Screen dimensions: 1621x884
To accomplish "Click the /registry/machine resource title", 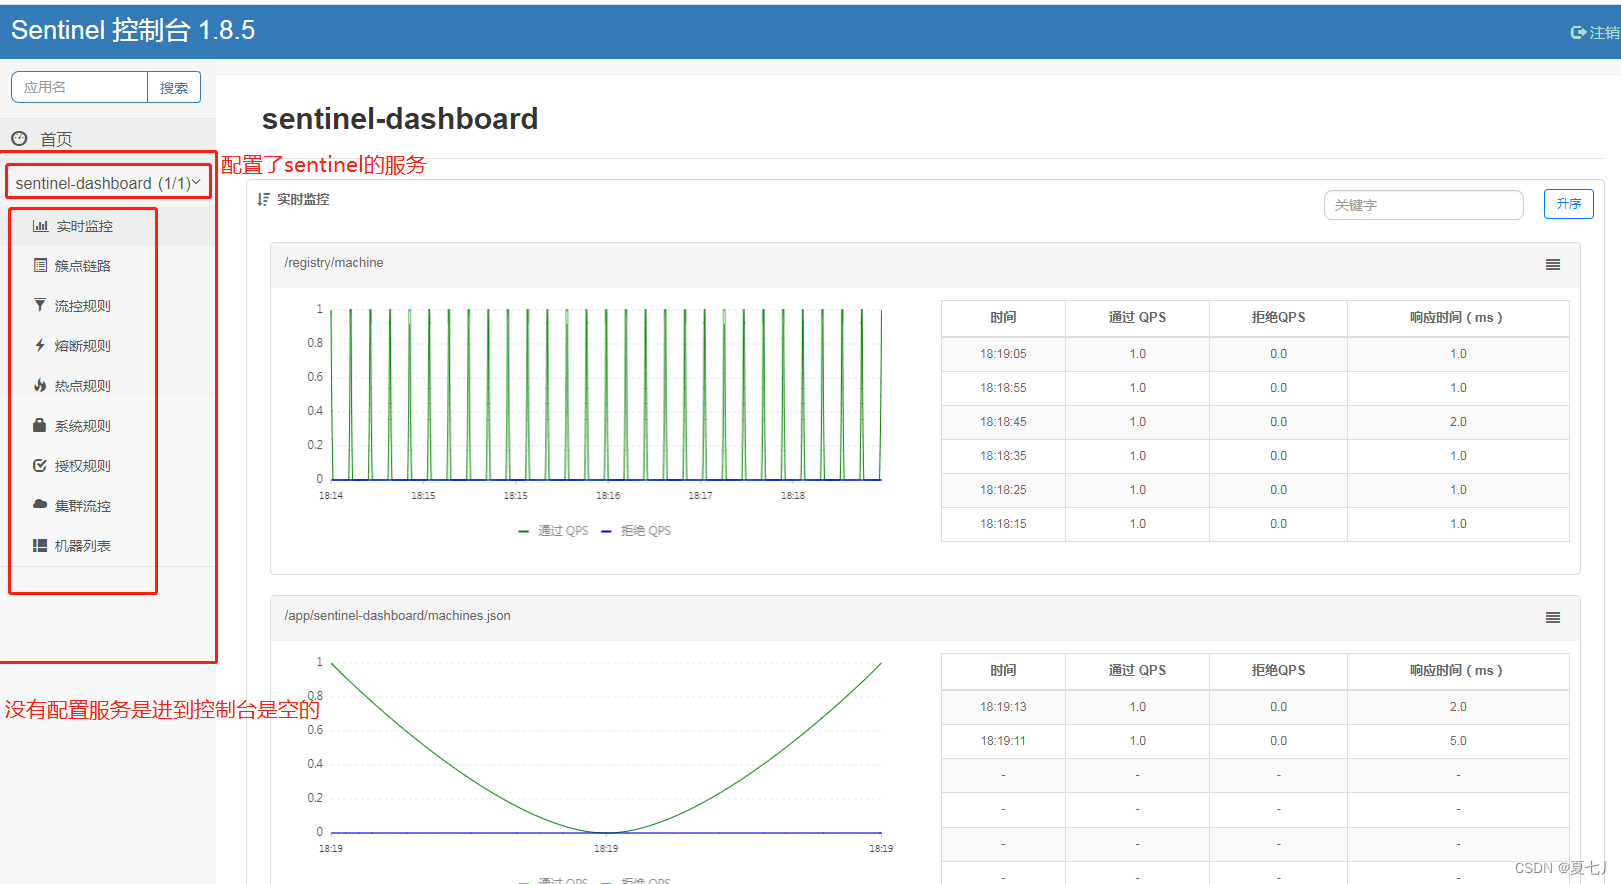I will tap(334, 263).
